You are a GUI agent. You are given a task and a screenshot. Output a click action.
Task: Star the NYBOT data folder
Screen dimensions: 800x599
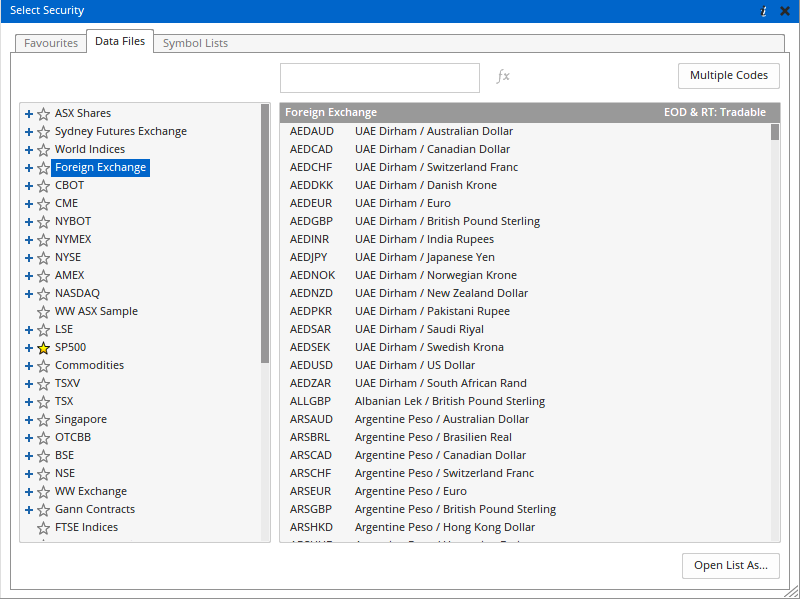44,222
